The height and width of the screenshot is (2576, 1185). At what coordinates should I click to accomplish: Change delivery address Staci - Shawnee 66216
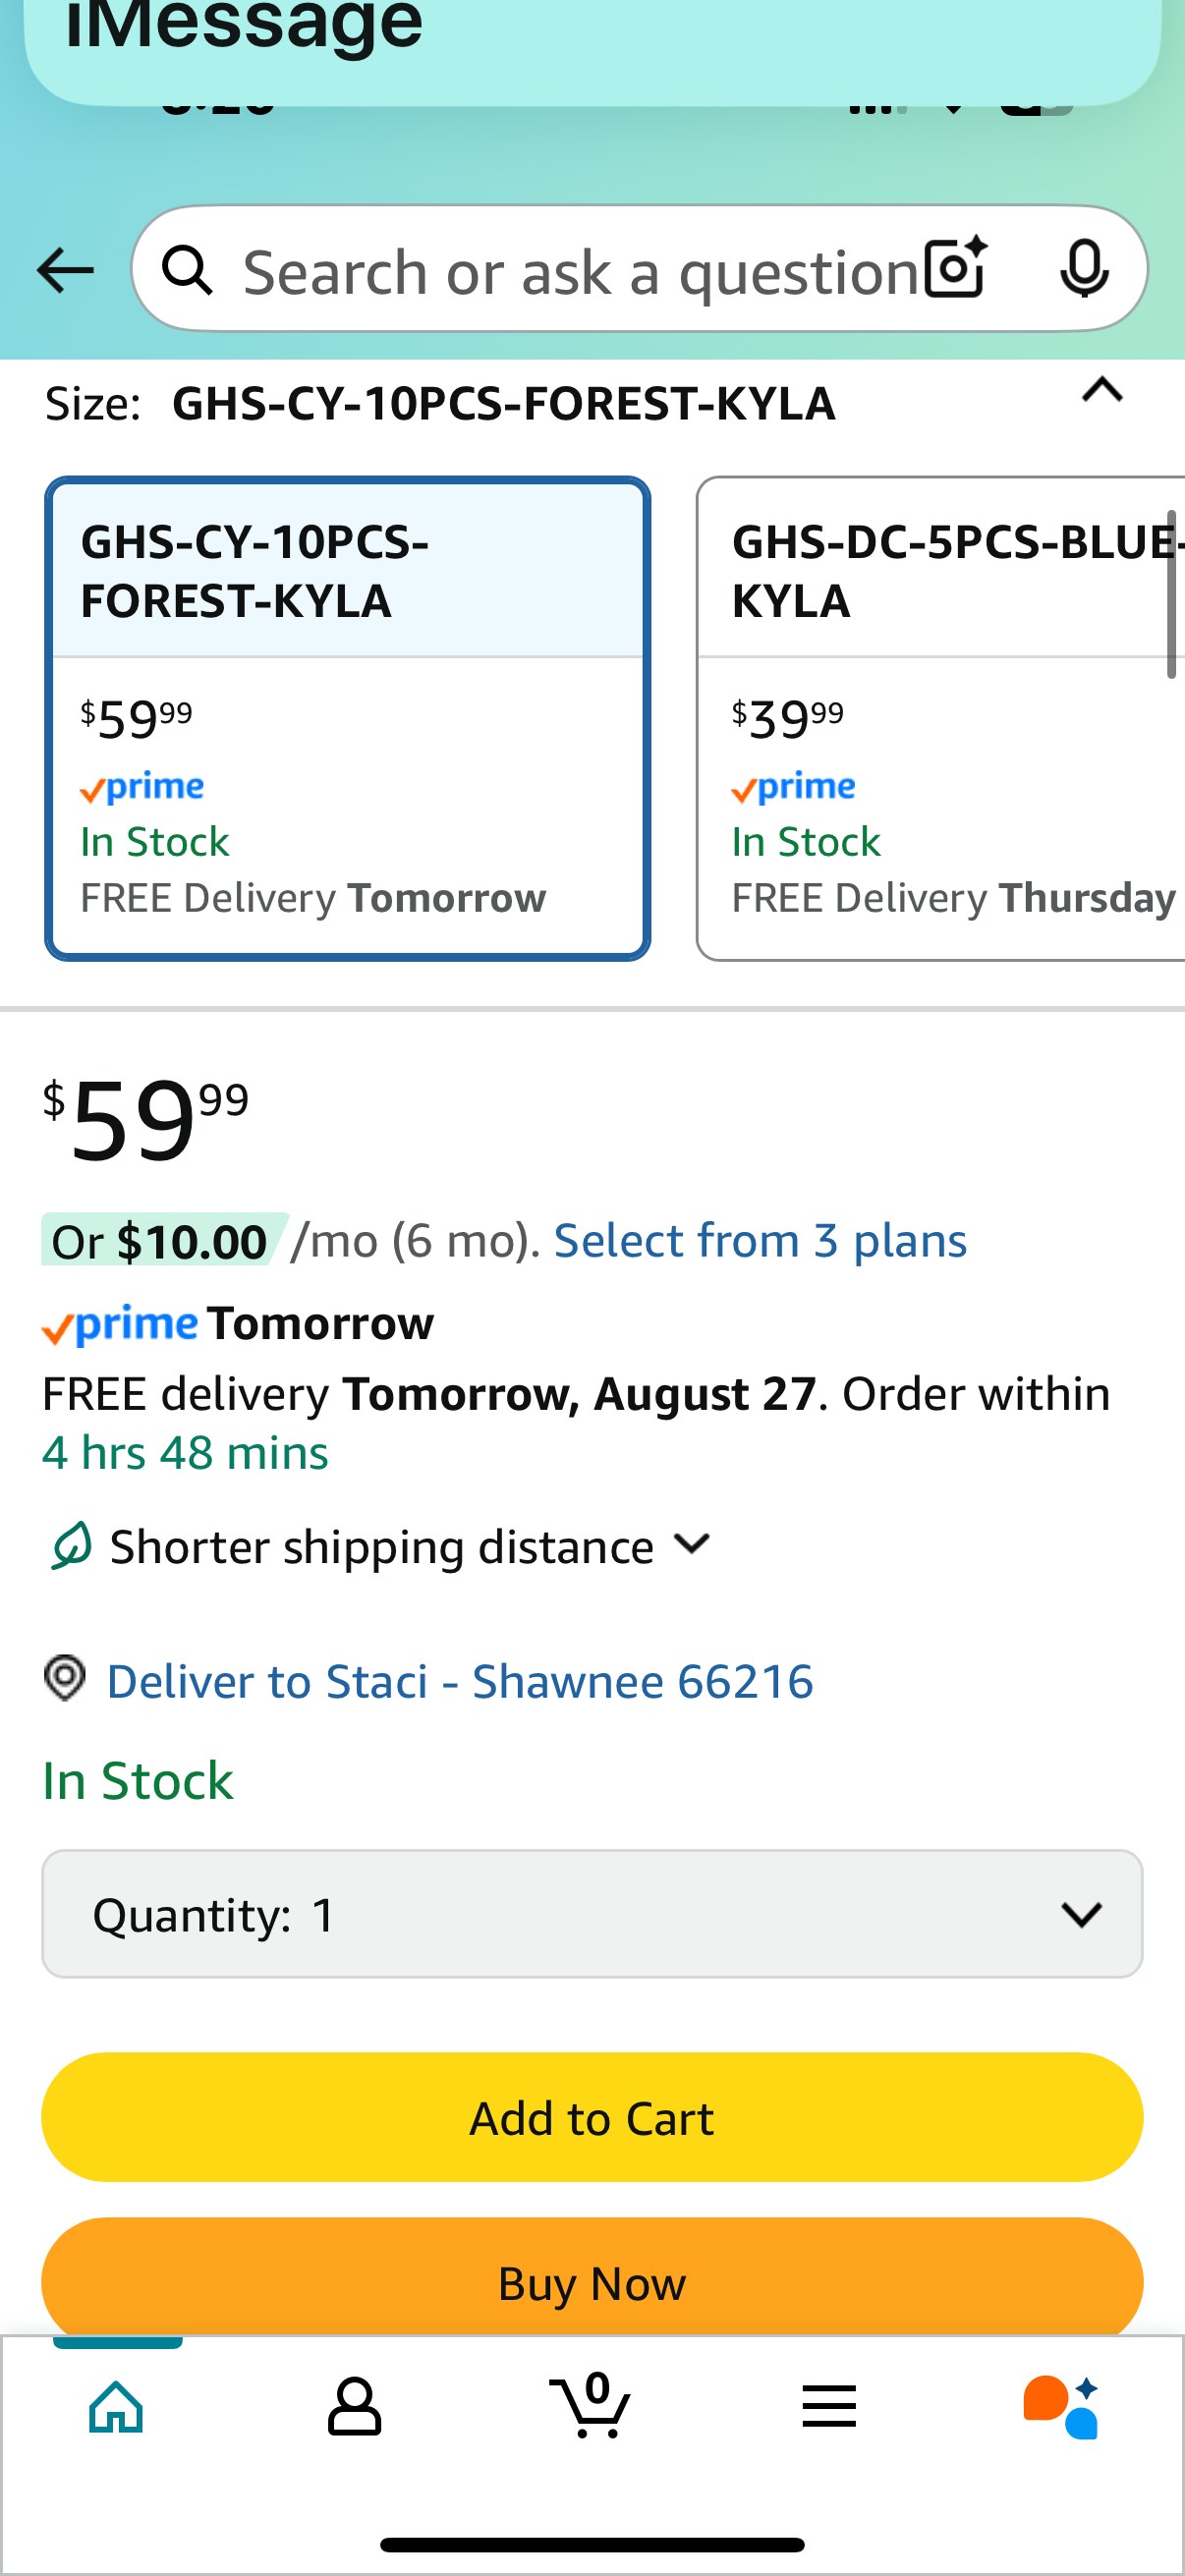[460, 1681]
